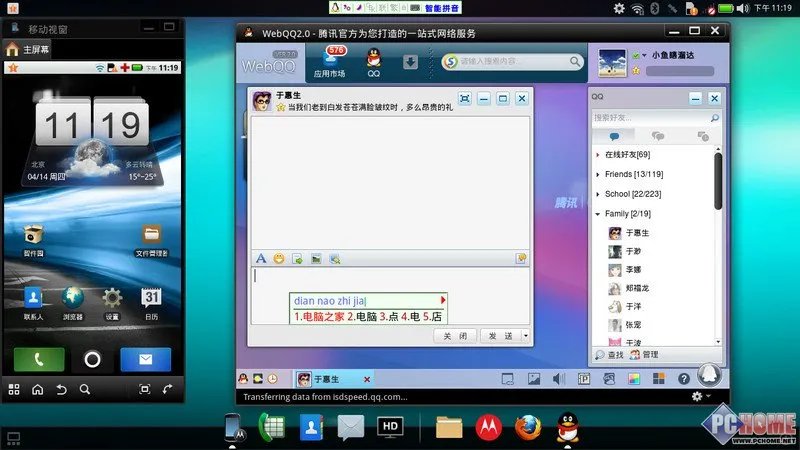Viewport: 800px width, 450px height.
Task: Choose candidate 1.电脑之家 in IME popup
Action: point(319,317)
